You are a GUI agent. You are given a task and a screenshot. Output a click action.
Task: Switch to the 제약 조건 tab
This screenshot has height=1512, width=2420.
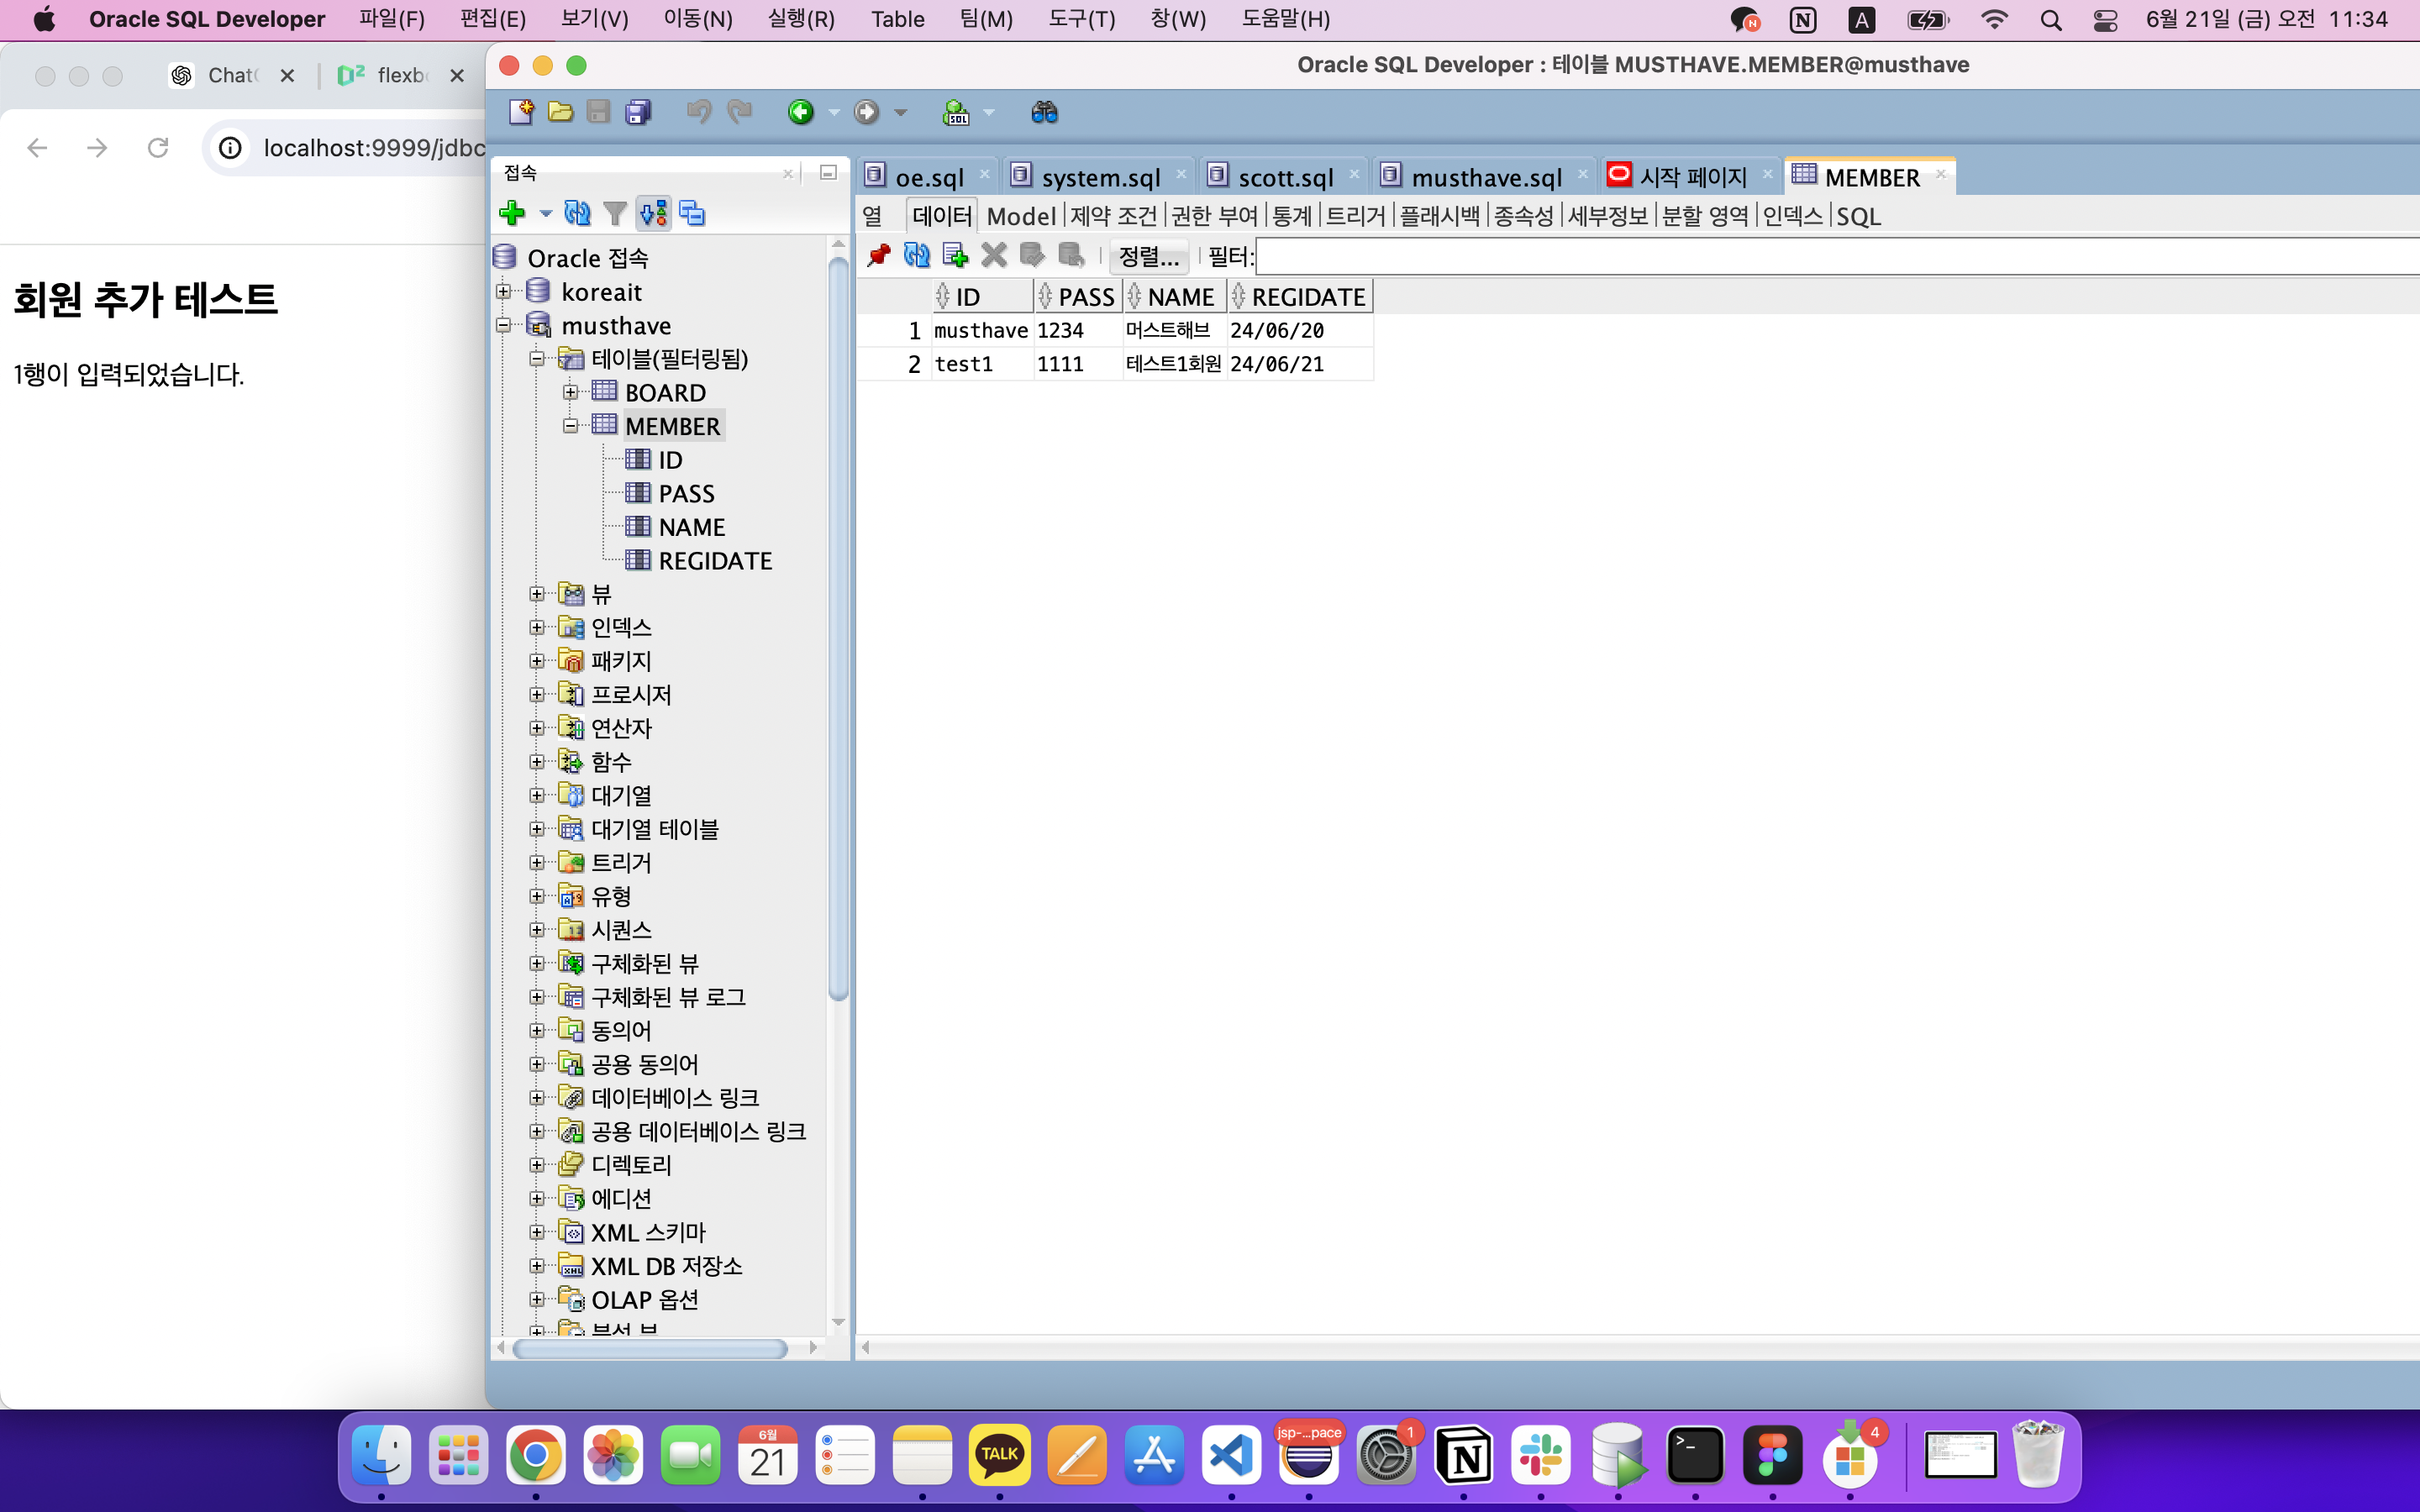[x=1112, y=216]
